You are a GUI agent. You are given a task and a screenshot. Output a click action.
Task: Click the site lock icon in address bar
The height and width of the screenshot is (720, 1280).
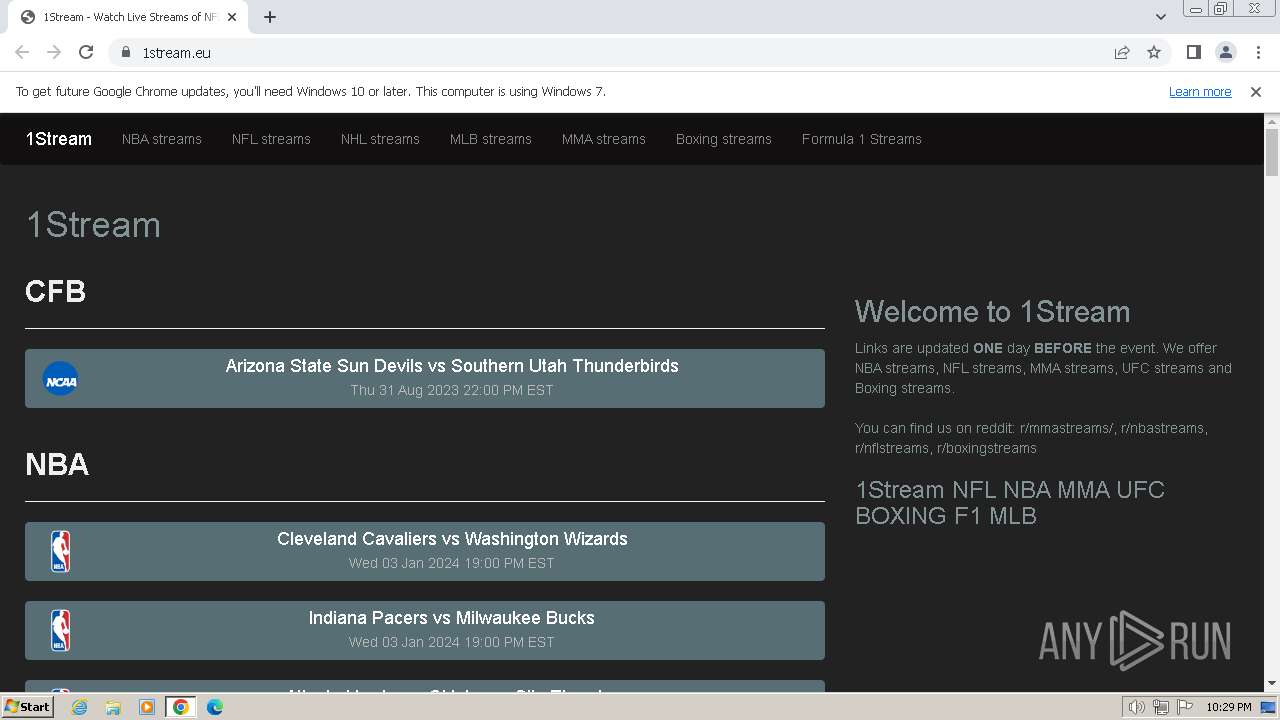(x=125, y=52)
